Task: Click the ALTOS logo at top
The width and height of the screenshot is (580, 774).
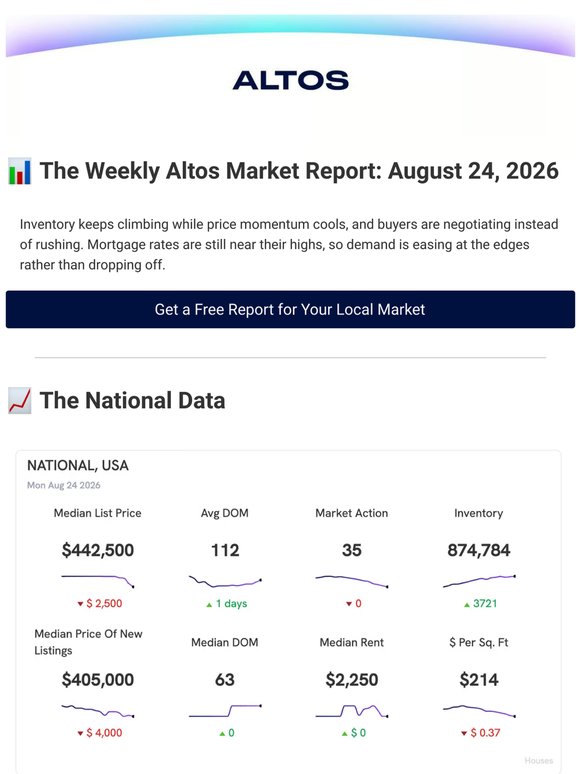Action: click(x=290, y=80)
